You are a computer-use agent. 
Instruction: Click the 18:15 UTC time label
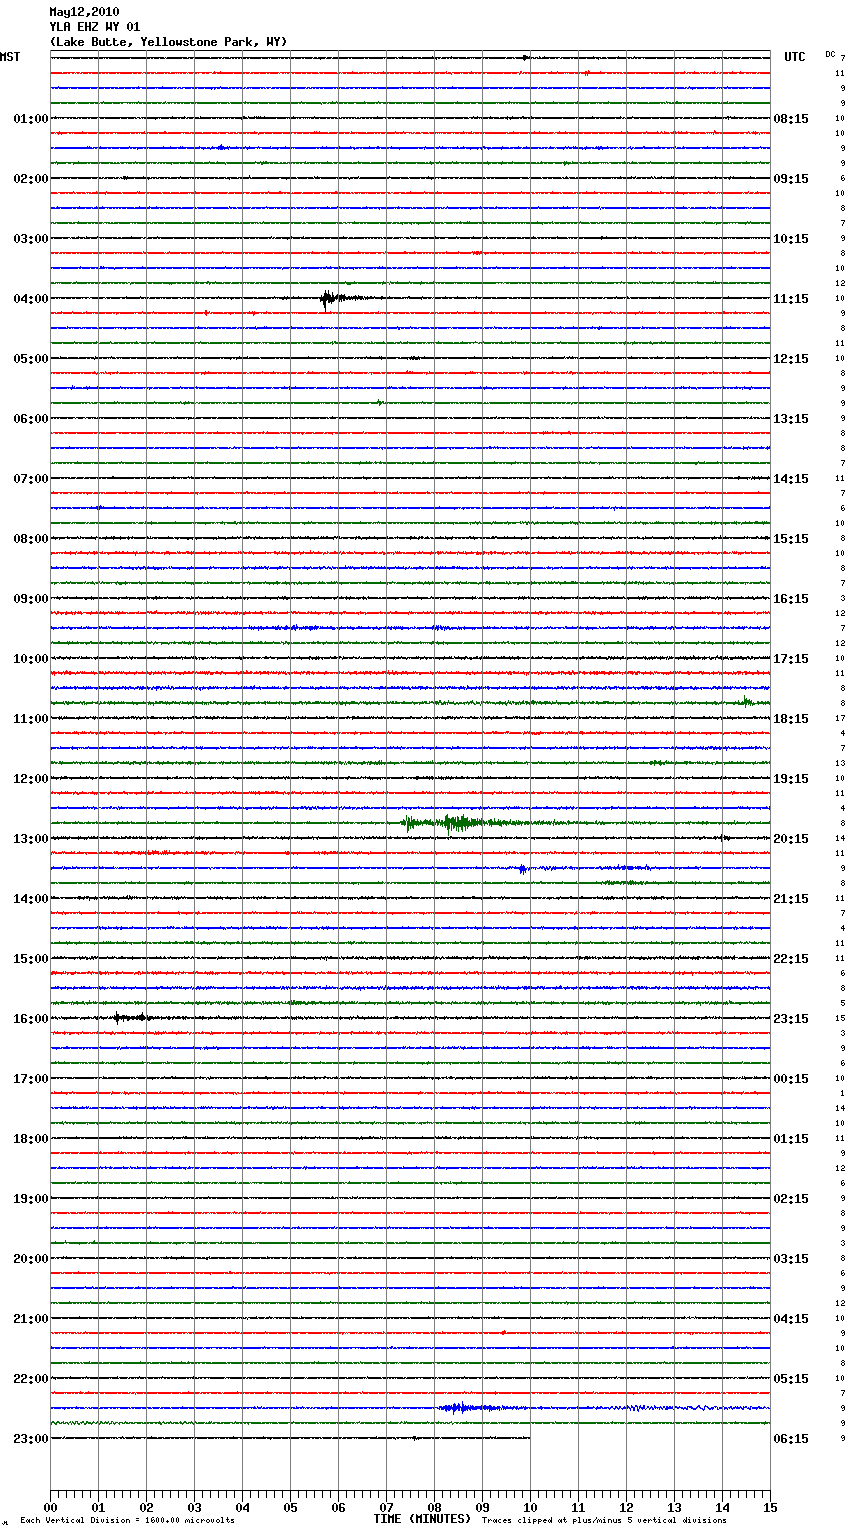click(791, 719)
